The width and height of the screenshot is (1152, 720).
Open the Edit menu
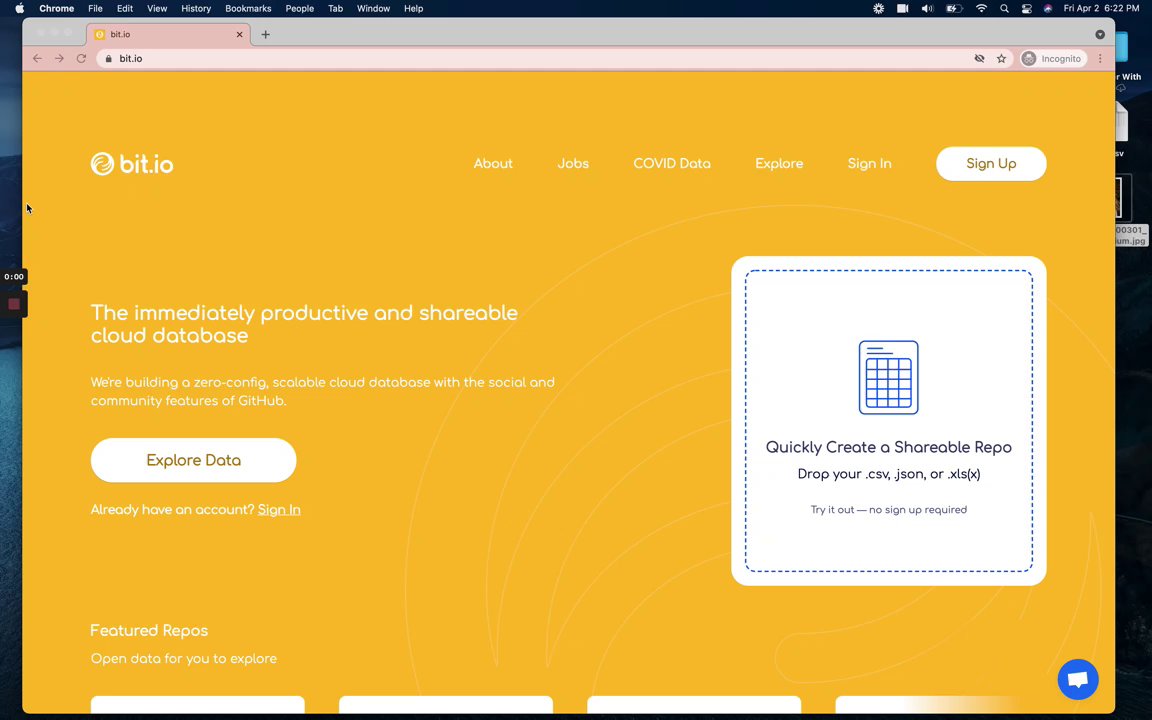125,8
